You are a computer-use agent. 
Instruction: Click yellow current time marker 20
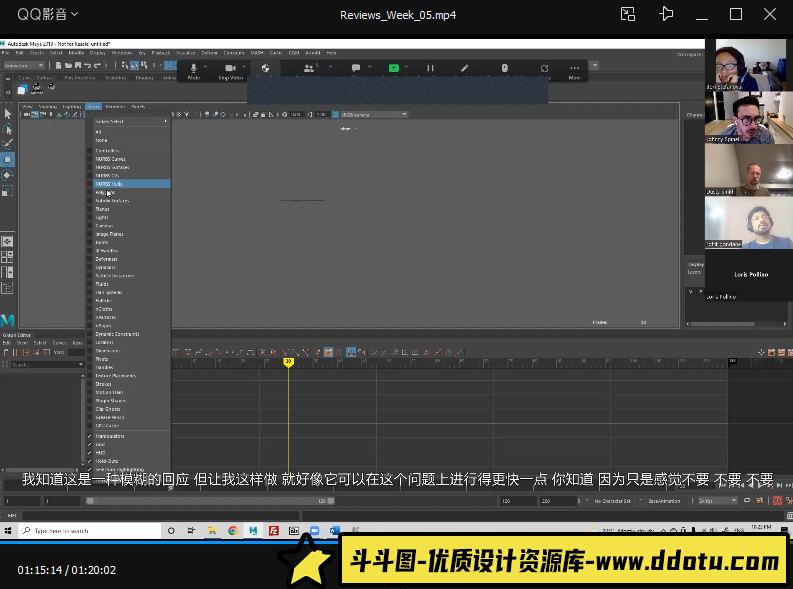pyautogui.click(x=288, y=361)
